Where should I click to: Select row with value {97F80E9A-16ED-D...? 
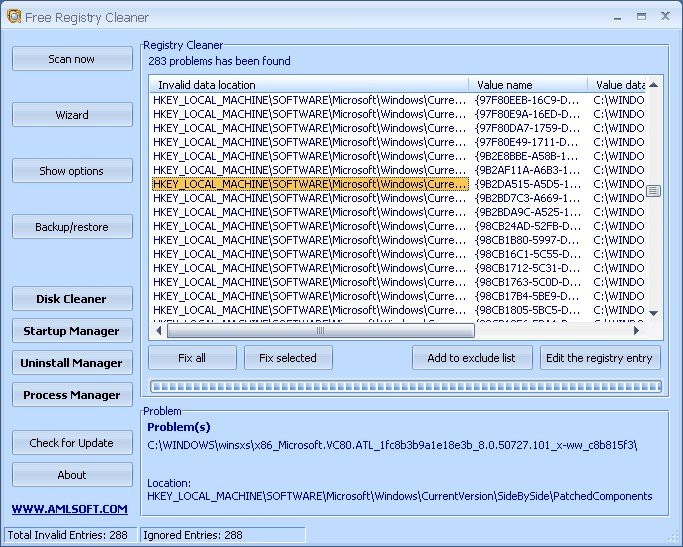pyautogui.click(x=398, y=114)
